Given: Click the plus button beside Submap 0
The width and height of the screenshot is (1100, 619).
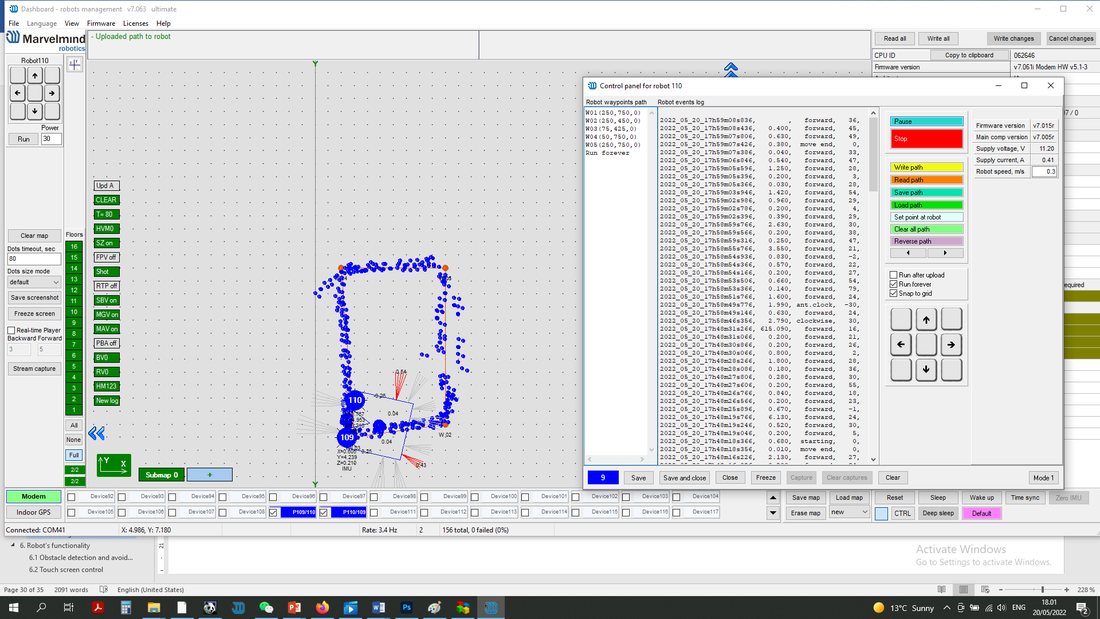Looking at the screenshot, I should click(x=209, y=475).
